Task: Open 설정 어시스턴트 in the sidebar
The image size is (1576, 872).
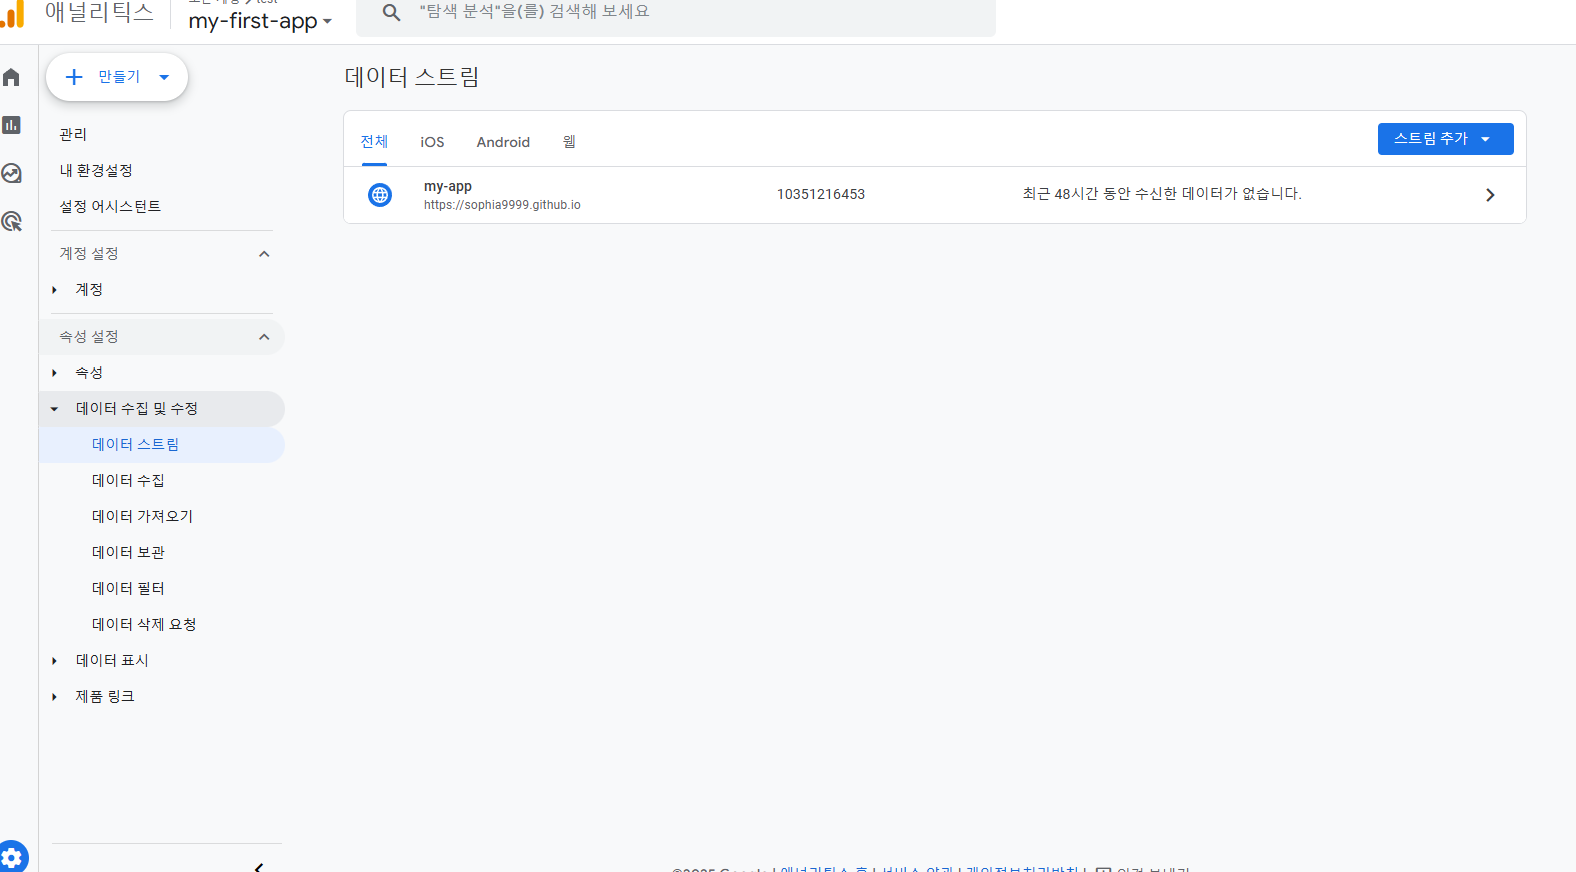Action: (110, 206)
